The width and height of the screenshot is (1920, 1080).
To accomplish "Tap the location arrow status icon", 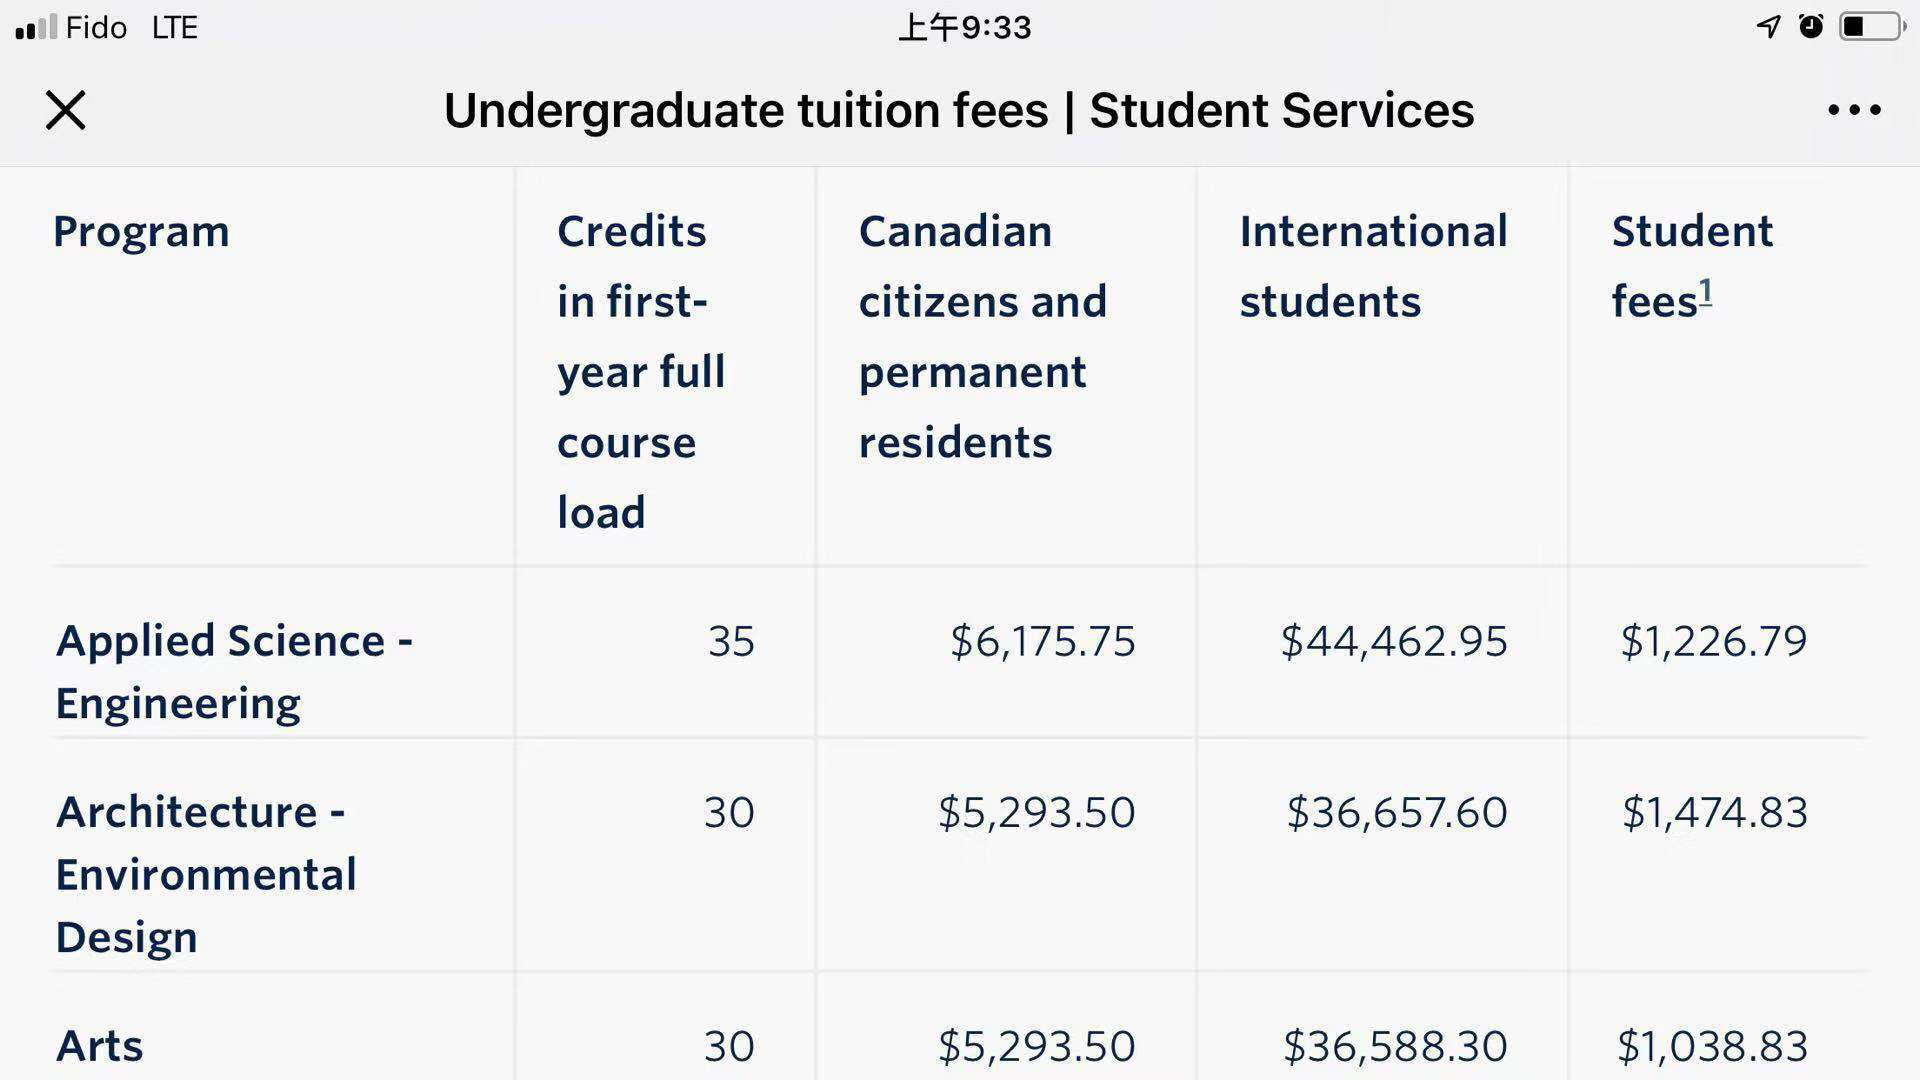I will click(1768, 27).
